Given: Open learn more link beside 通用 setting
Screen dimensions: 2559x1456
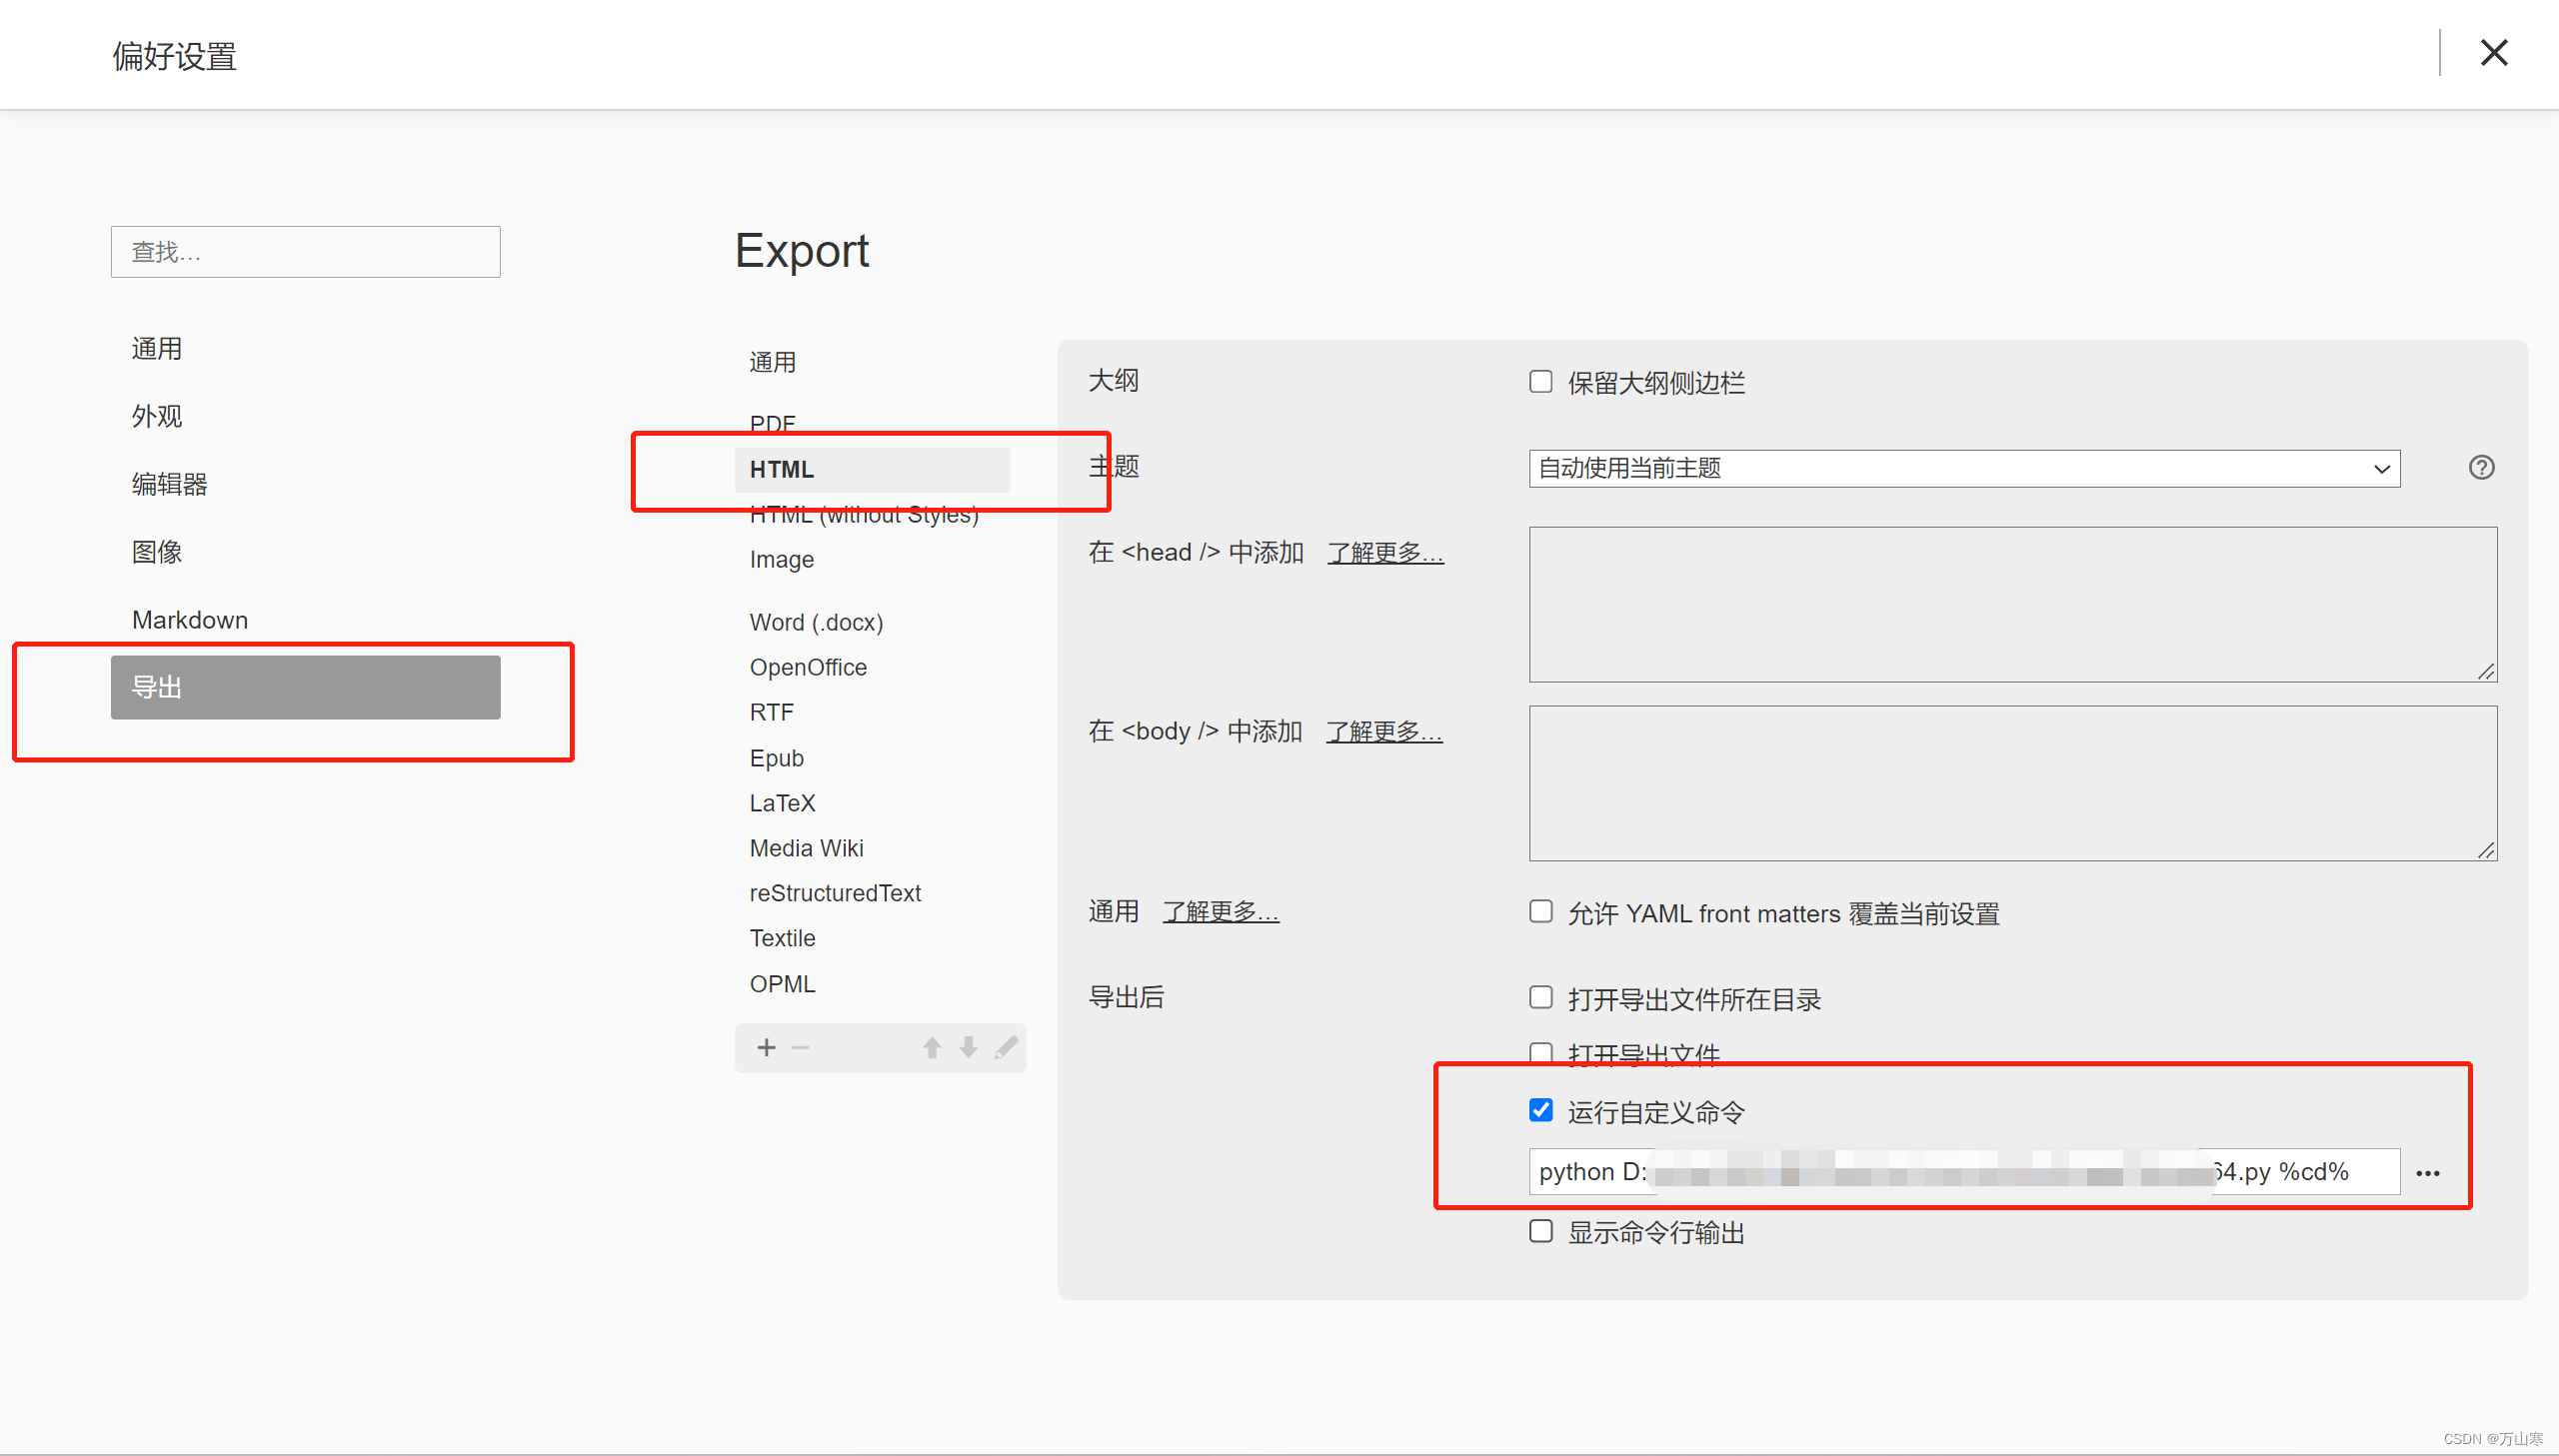Looking at the screenshot, I should click(x=1220, y=911).
